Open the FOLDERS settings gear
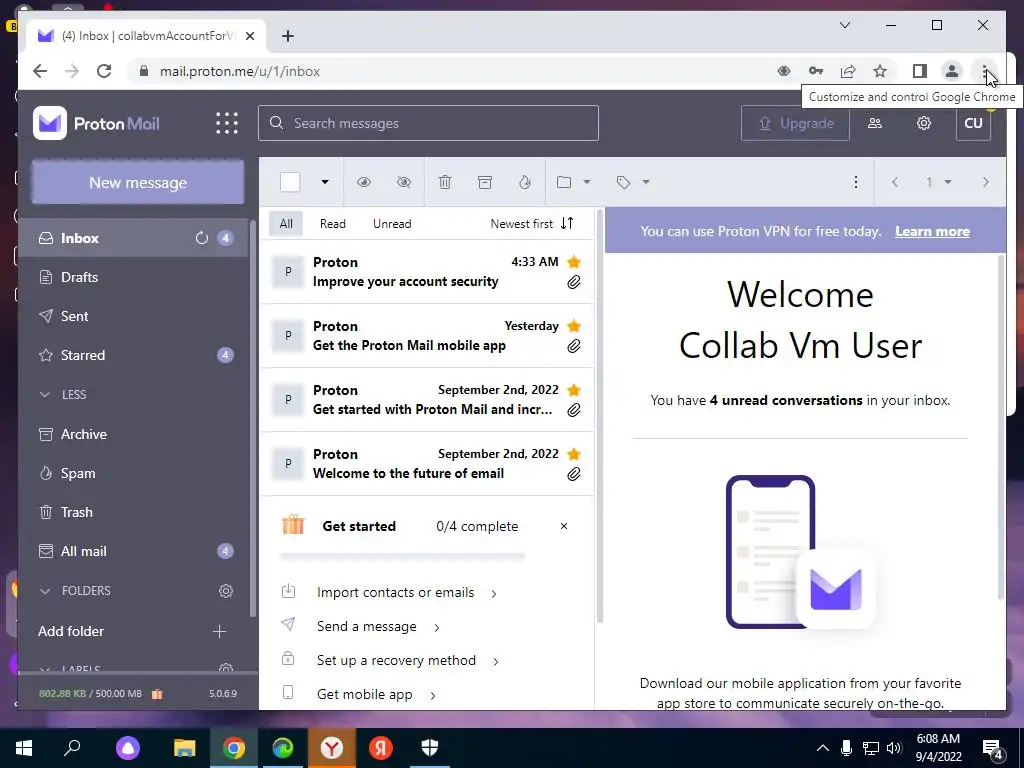This screenshot has width=1024, height=768. coord(226,590)
